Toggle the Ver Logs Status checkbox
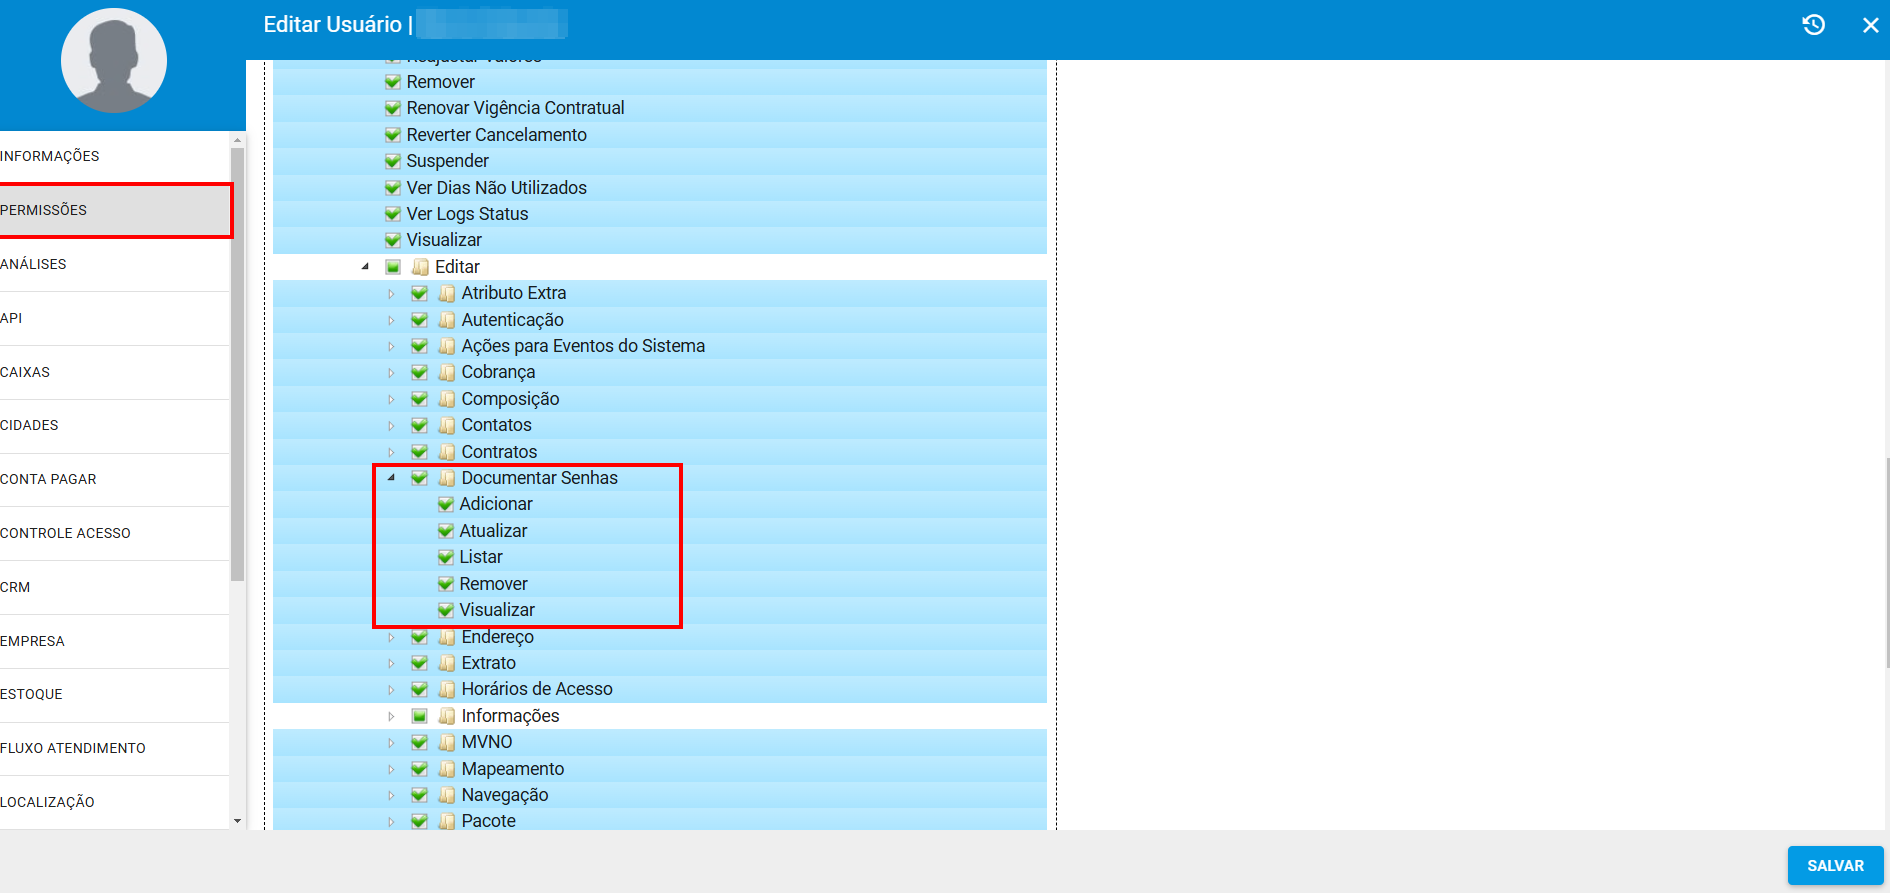 pyautogui.click(x=393, y=214)
